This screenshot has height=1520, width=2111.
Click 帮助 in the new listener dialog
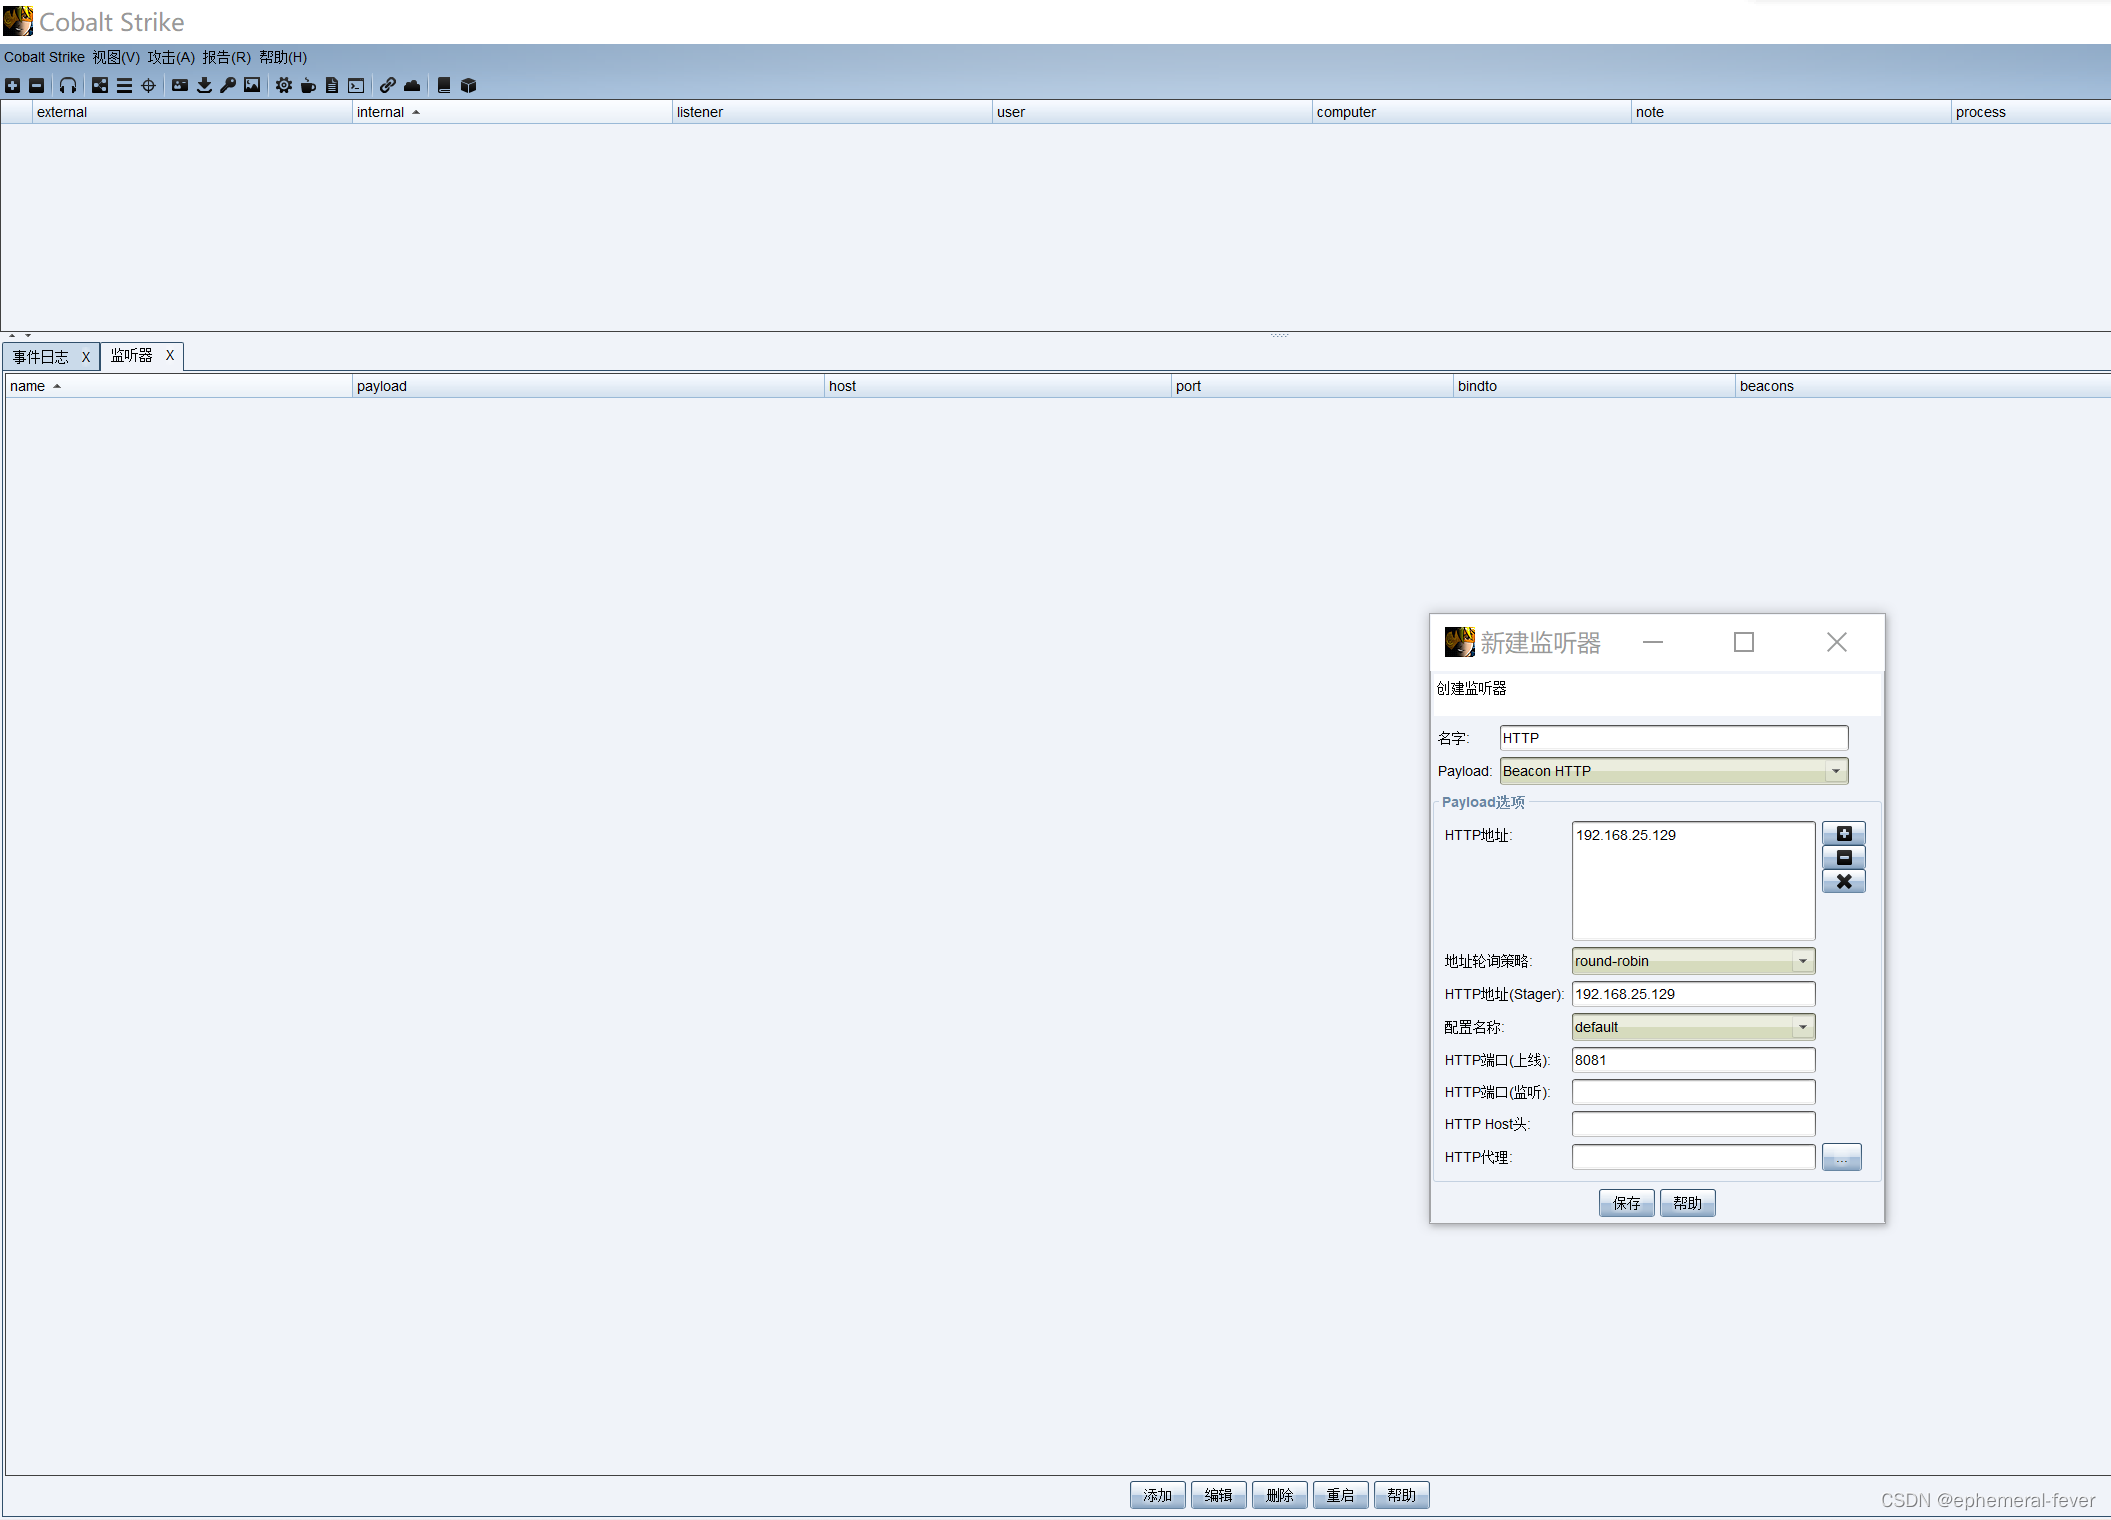(1687, 1203)
